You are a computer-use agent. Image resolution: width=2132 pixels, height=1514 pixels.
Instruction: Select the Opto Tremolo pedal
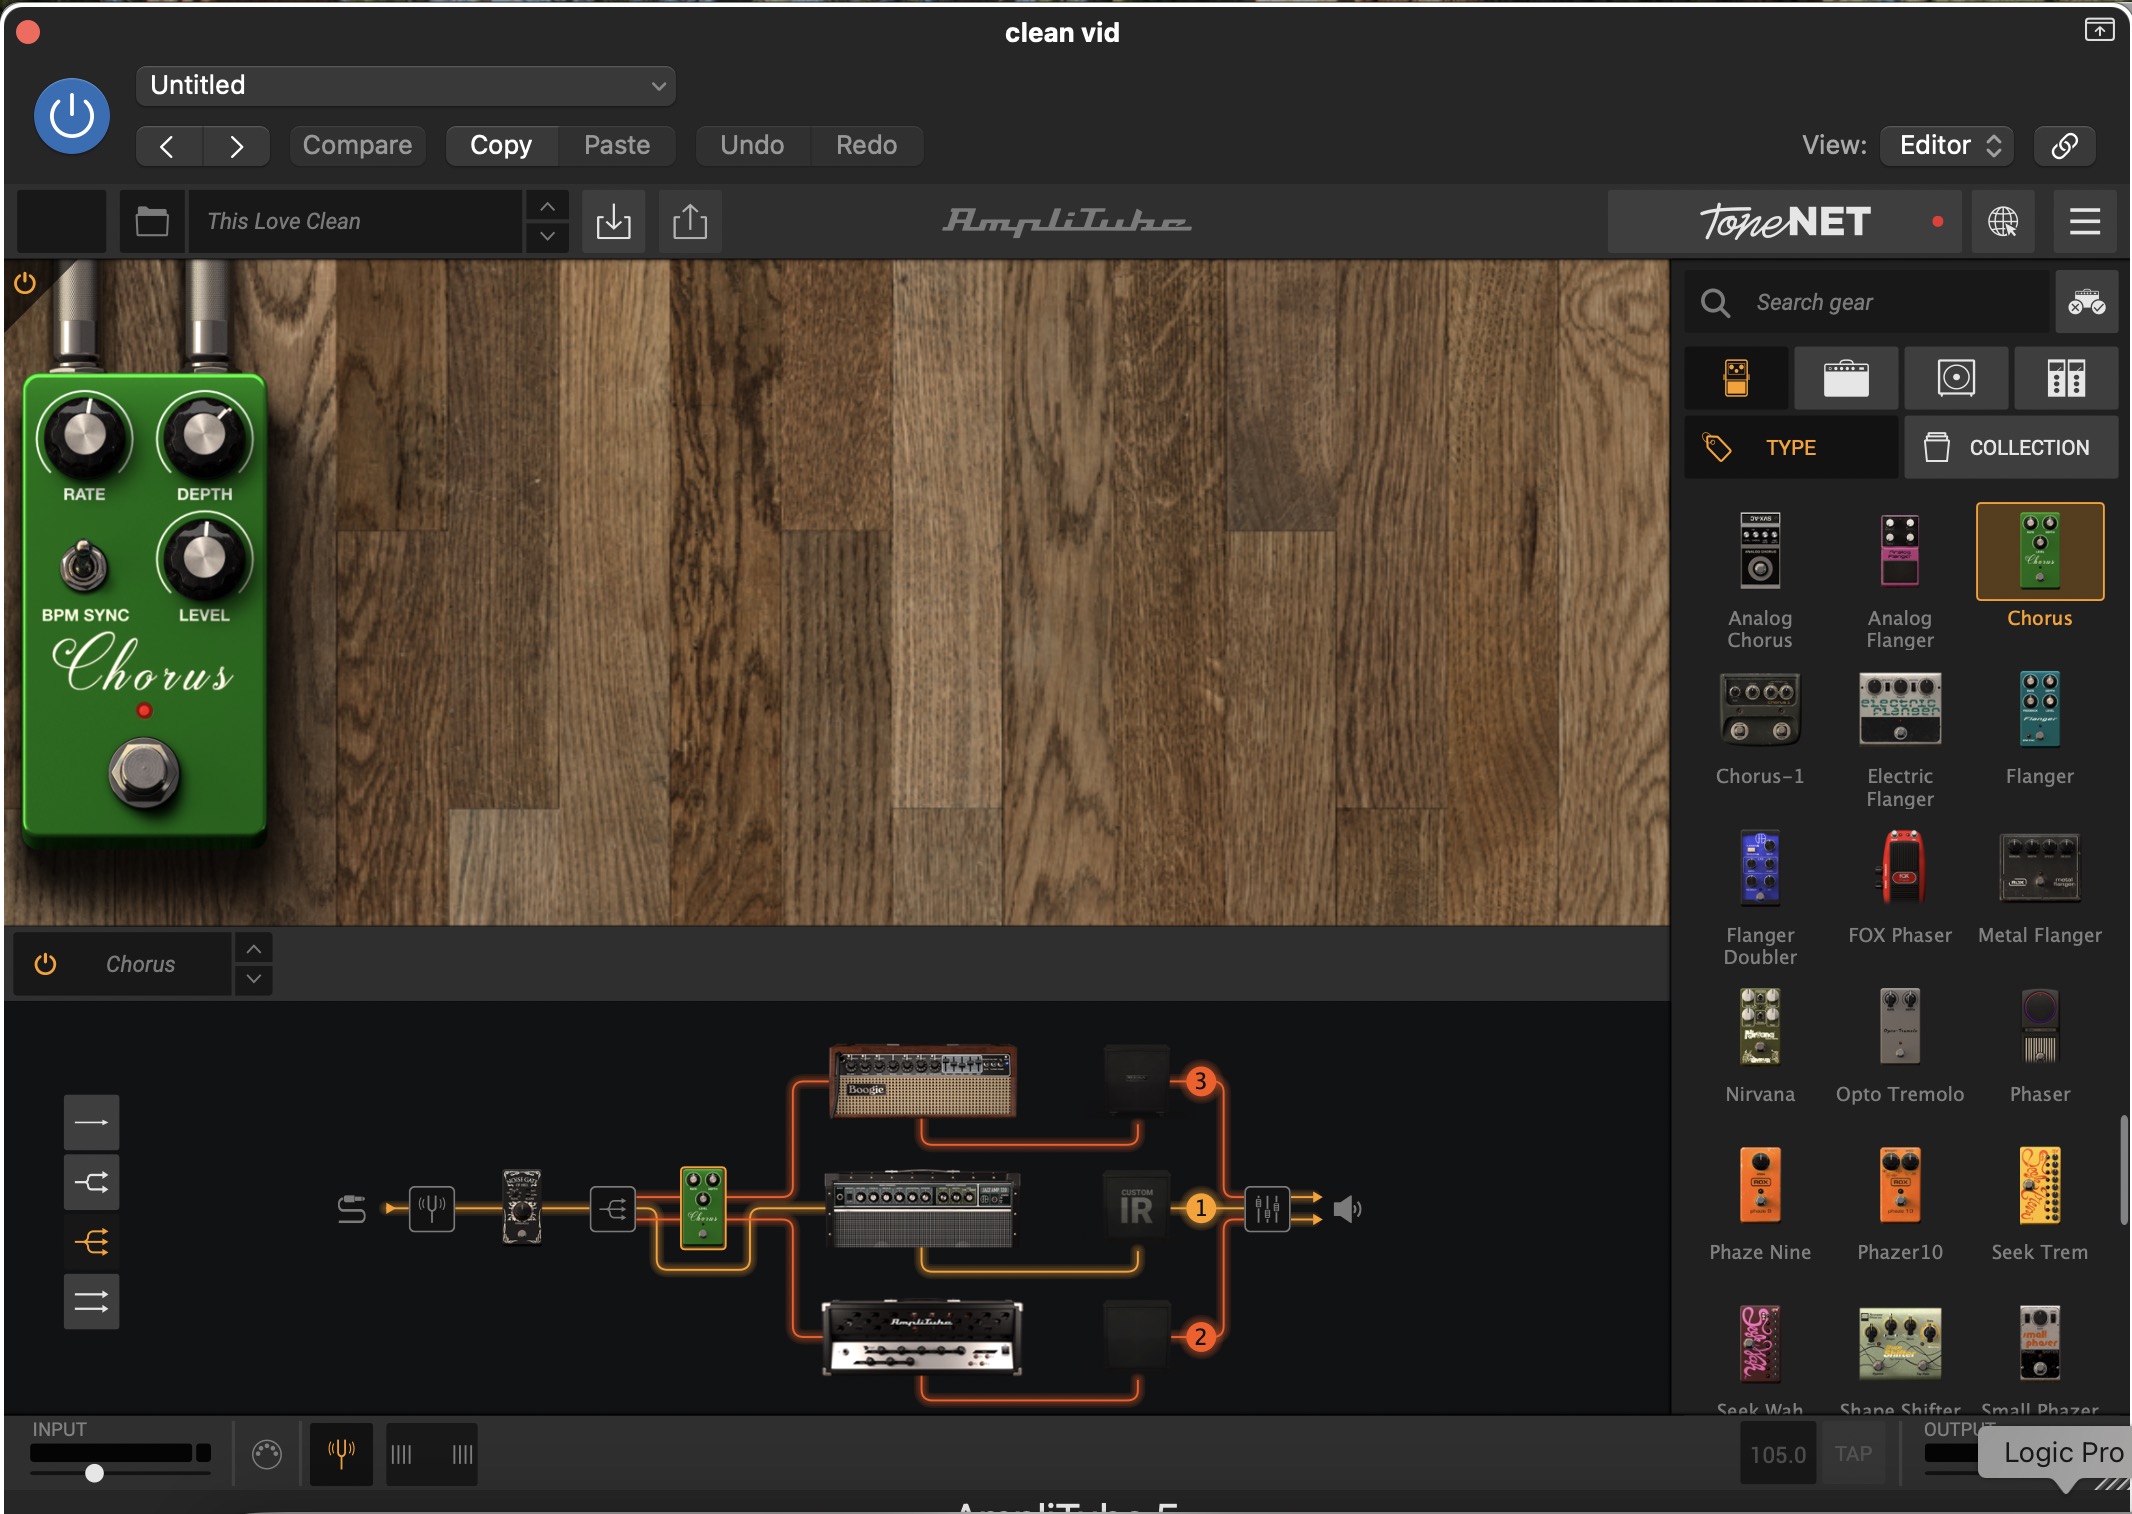pos(1900,1046)
